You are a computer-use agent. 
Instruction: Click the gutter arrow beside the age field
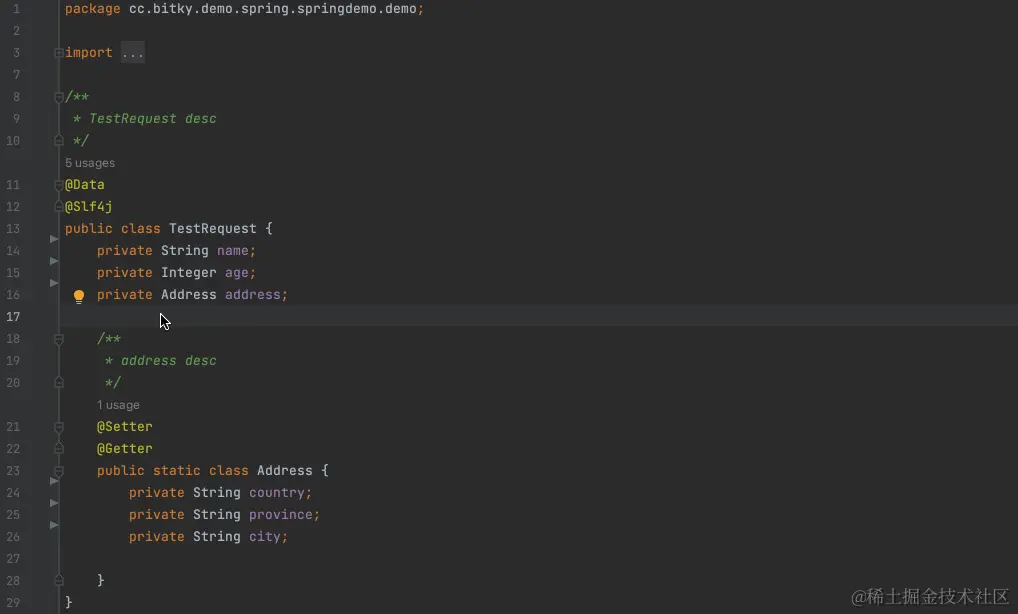pos(54,261)
